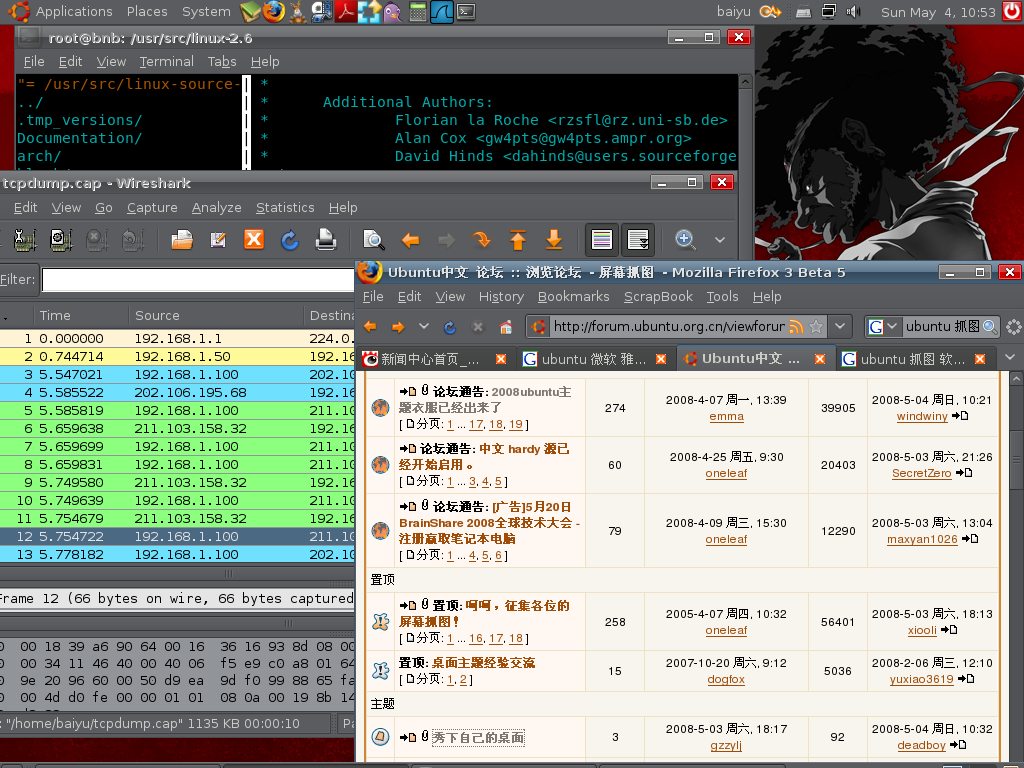The image size is (1024, 768).
Task: Open Applications menu in GNOME panel
Action: coord(73,11)
